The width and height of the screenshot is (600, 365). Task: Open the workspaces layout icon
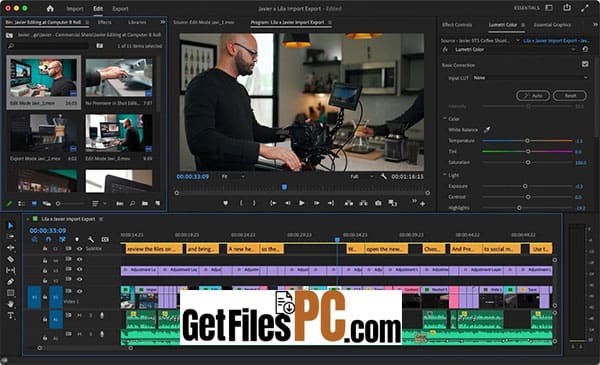point(549,8)
